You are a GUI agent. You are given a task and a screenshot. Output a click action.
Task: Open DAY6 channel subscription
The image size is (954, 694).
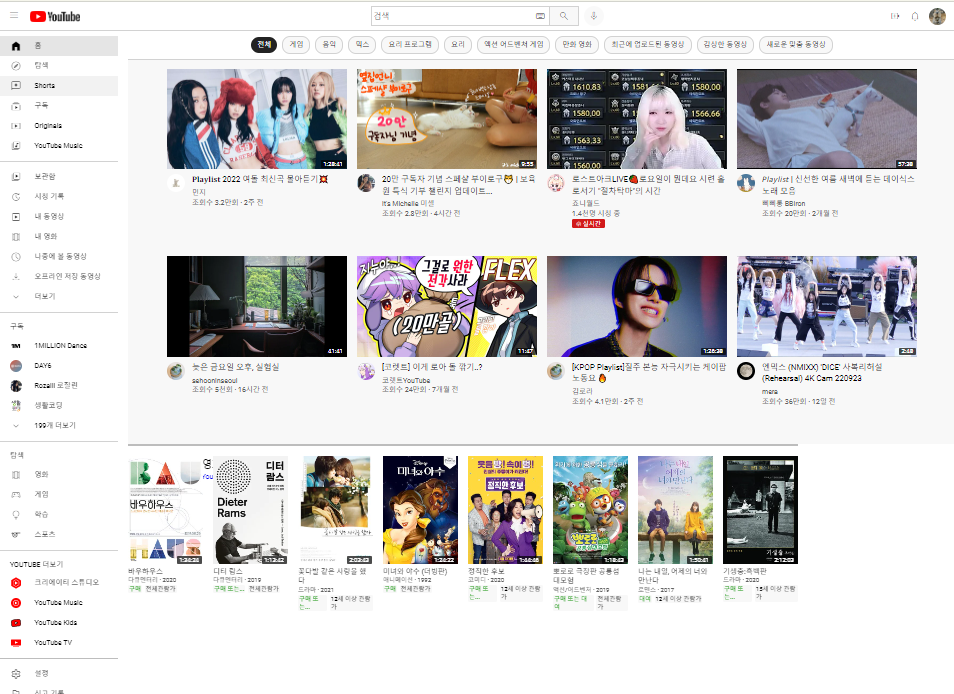[59, 366]
